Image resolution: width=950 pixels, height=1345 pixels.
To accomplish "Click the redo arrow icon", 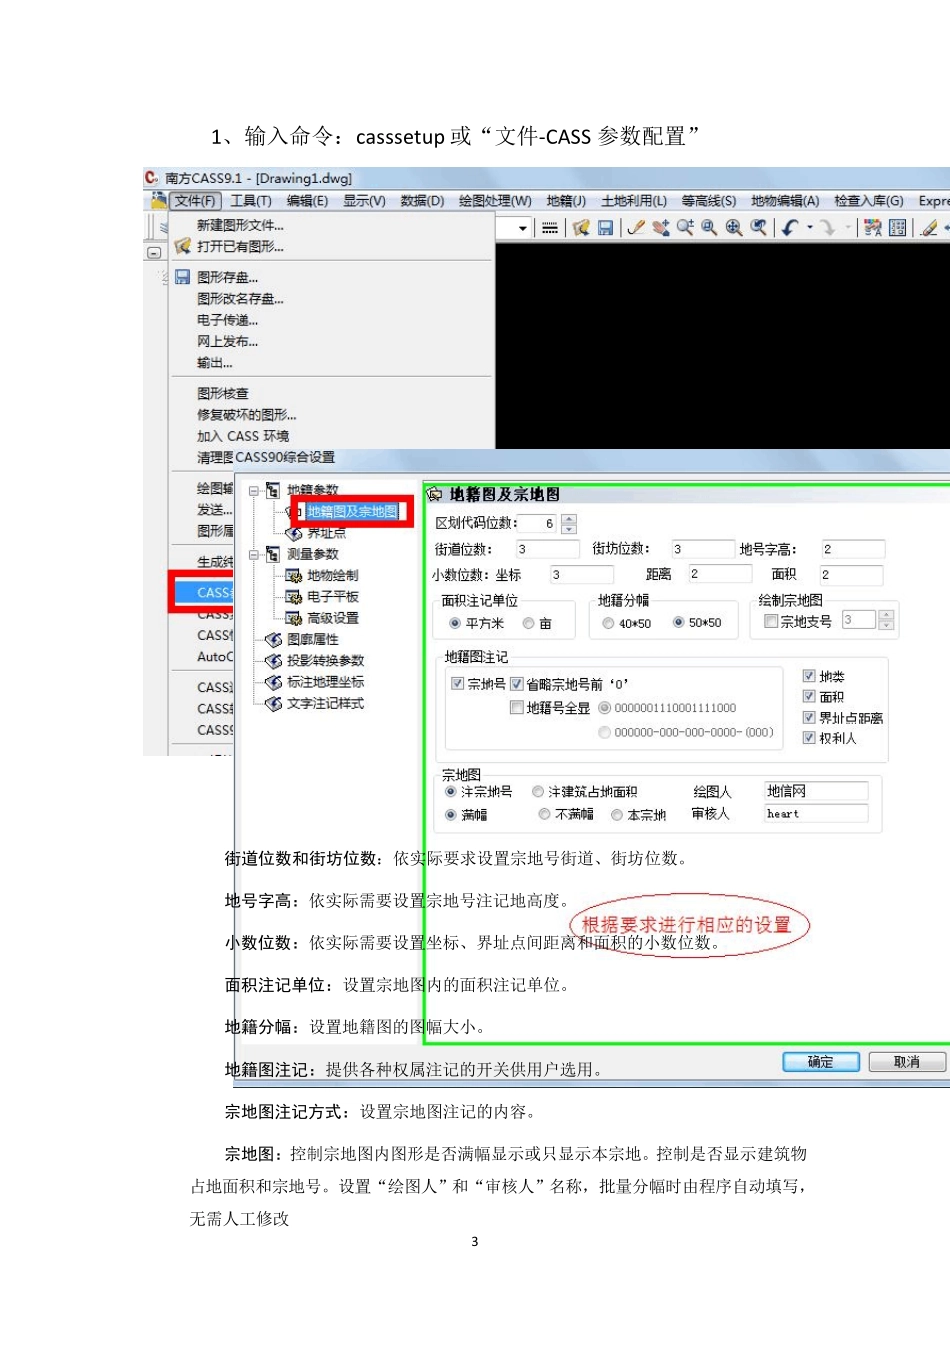I will [827, 228].
